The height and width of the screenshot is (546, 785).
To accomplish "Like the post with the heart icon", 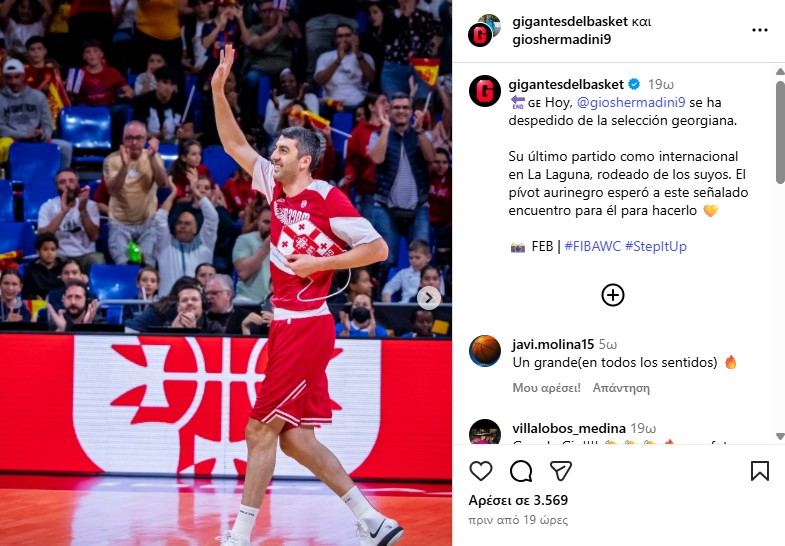I will pos(481,471).
